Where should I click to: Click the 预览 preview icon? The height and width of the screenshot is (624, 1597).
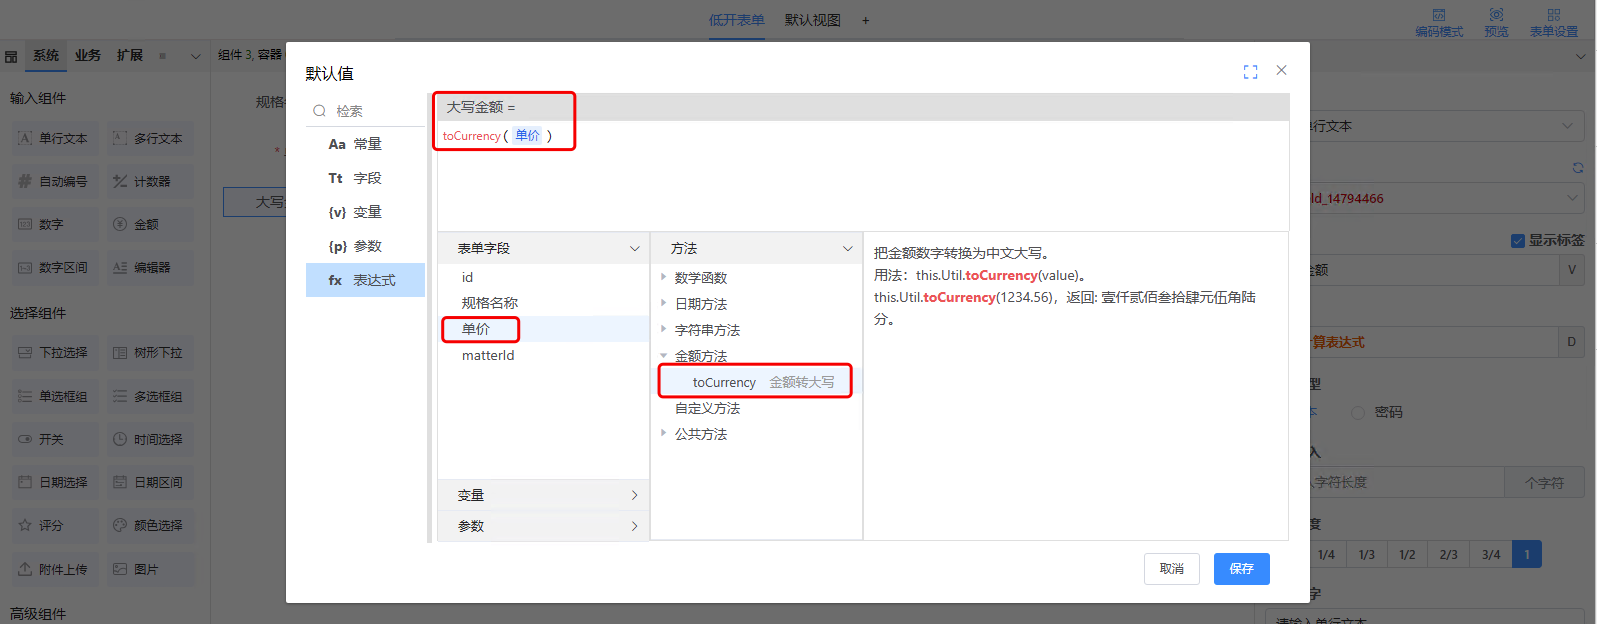pos(1496,15)
